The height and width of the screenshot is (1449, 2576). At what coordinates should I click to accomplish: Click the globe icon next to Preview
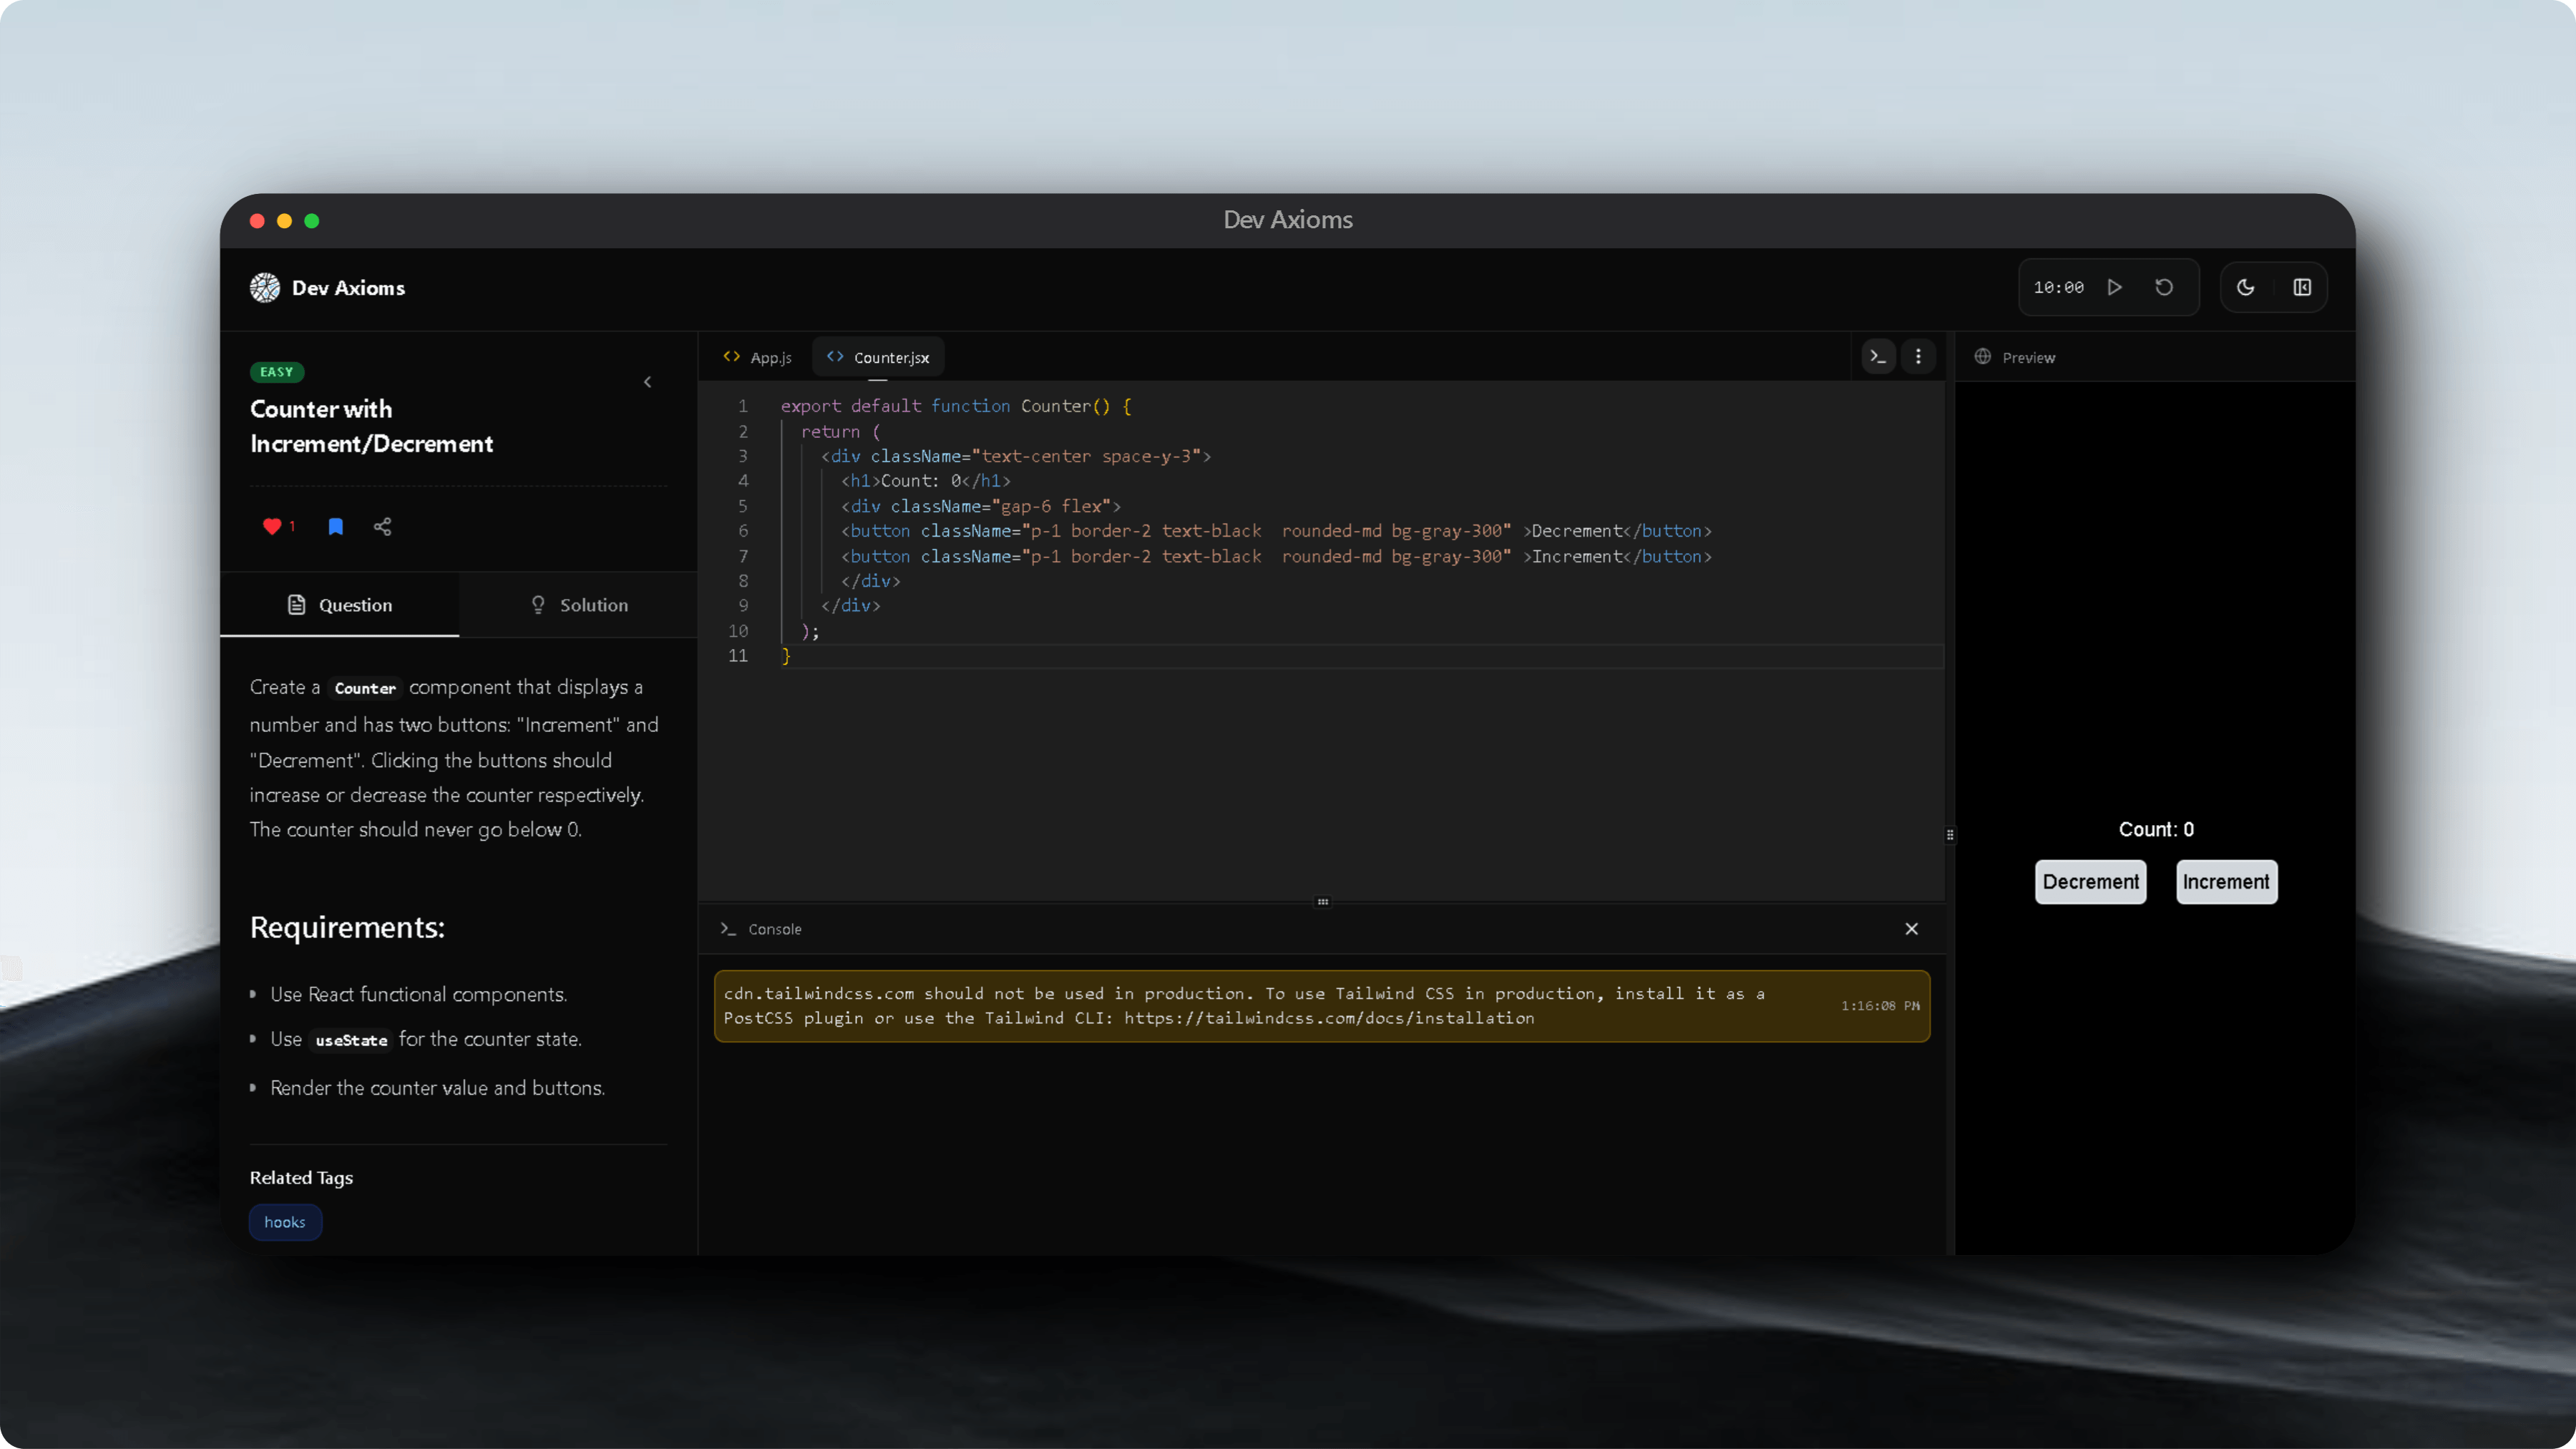coord(1983,356)
